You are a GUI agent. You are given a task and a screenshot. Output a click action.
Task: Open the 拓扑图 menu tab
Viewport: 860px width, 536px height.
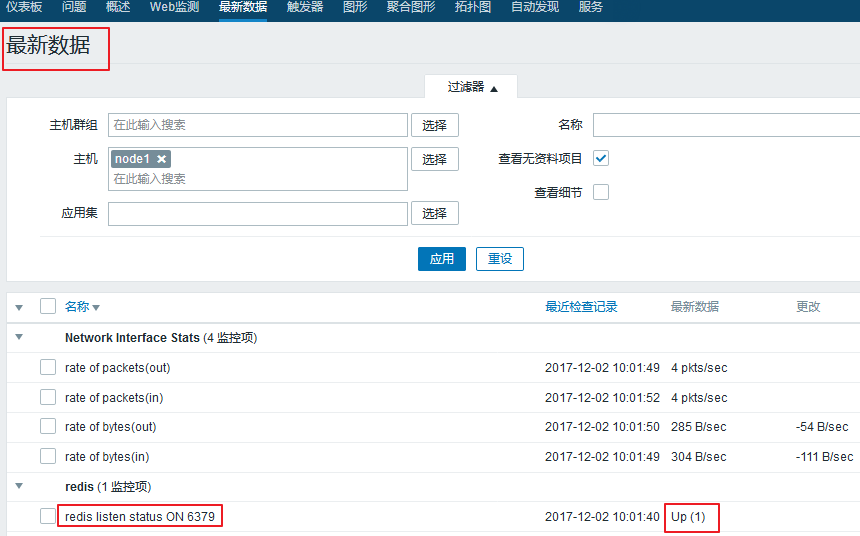(x=473, y=7)
